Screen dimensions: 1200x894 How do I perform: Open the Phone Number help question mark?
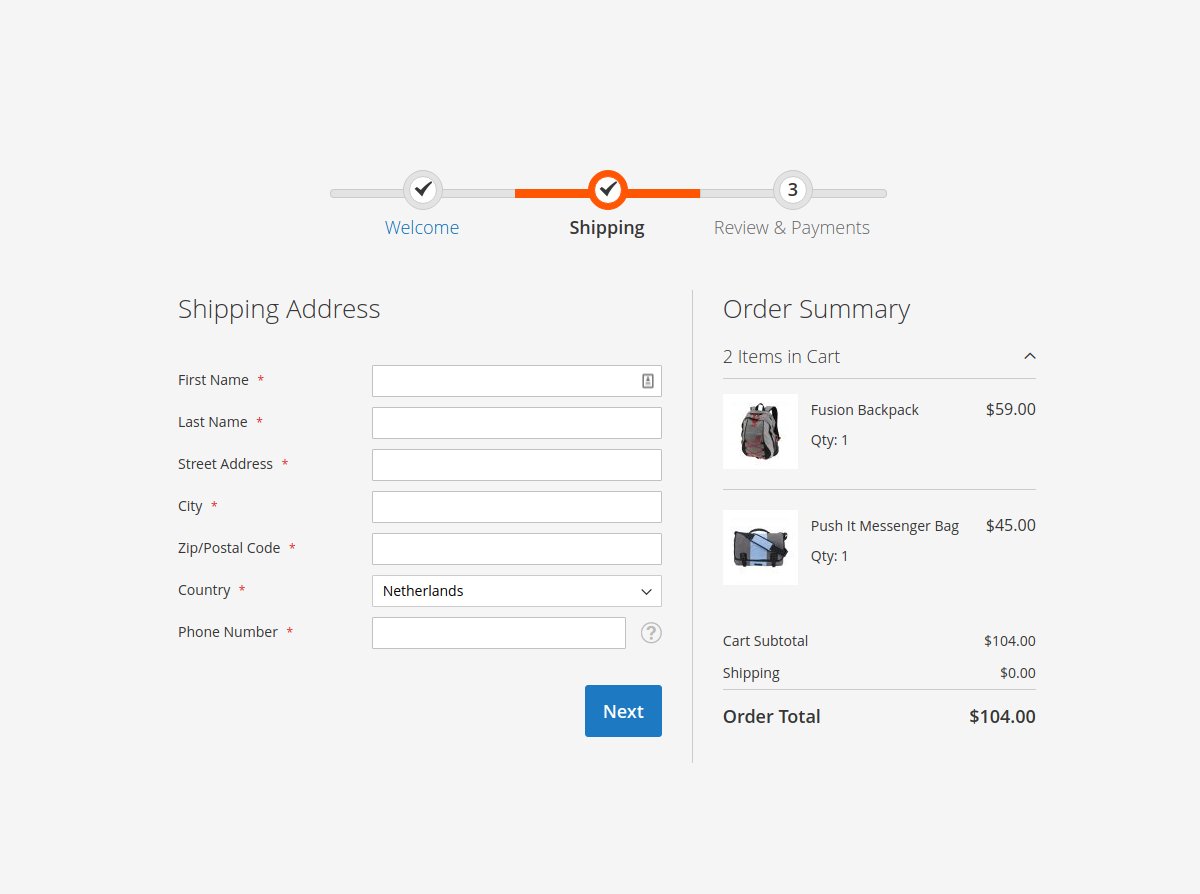click(651, 633)
